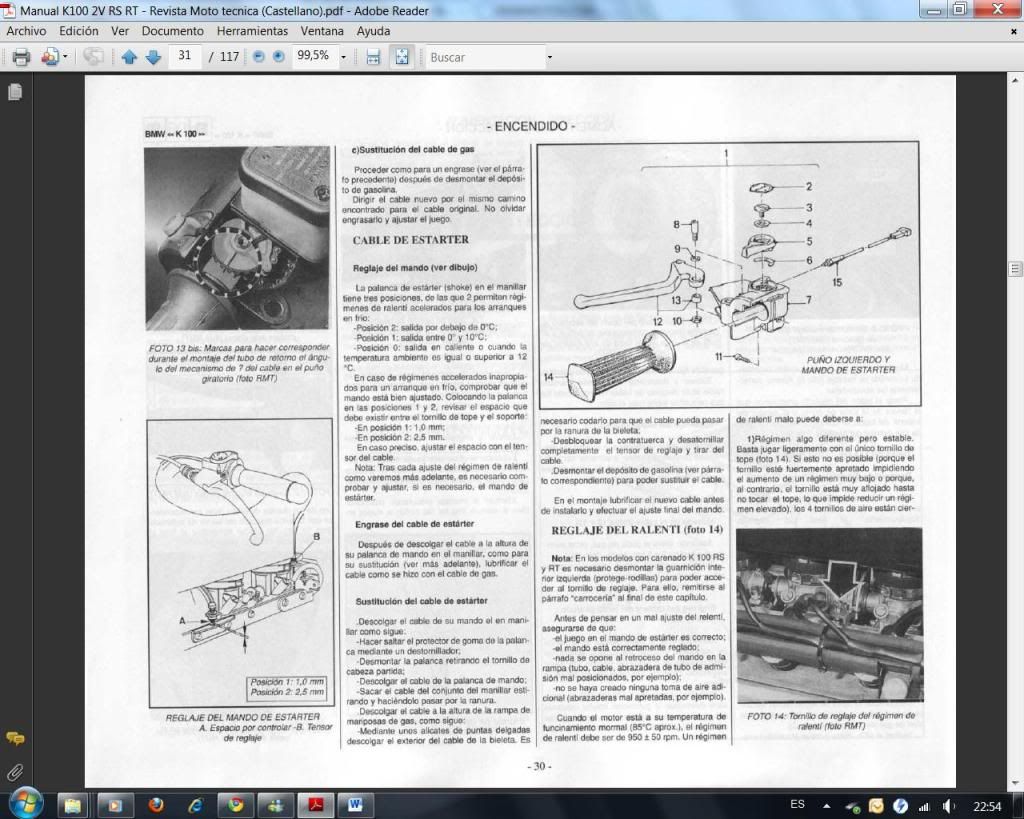The width and height of the screenshot is (1024, 819).
Task: Go to previous page with up arrow
Action: coord(129,57)
